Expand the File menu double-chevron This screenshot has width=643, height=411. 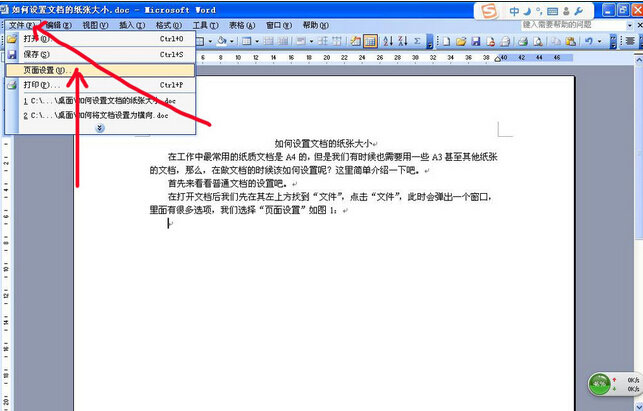pos(100,128)
